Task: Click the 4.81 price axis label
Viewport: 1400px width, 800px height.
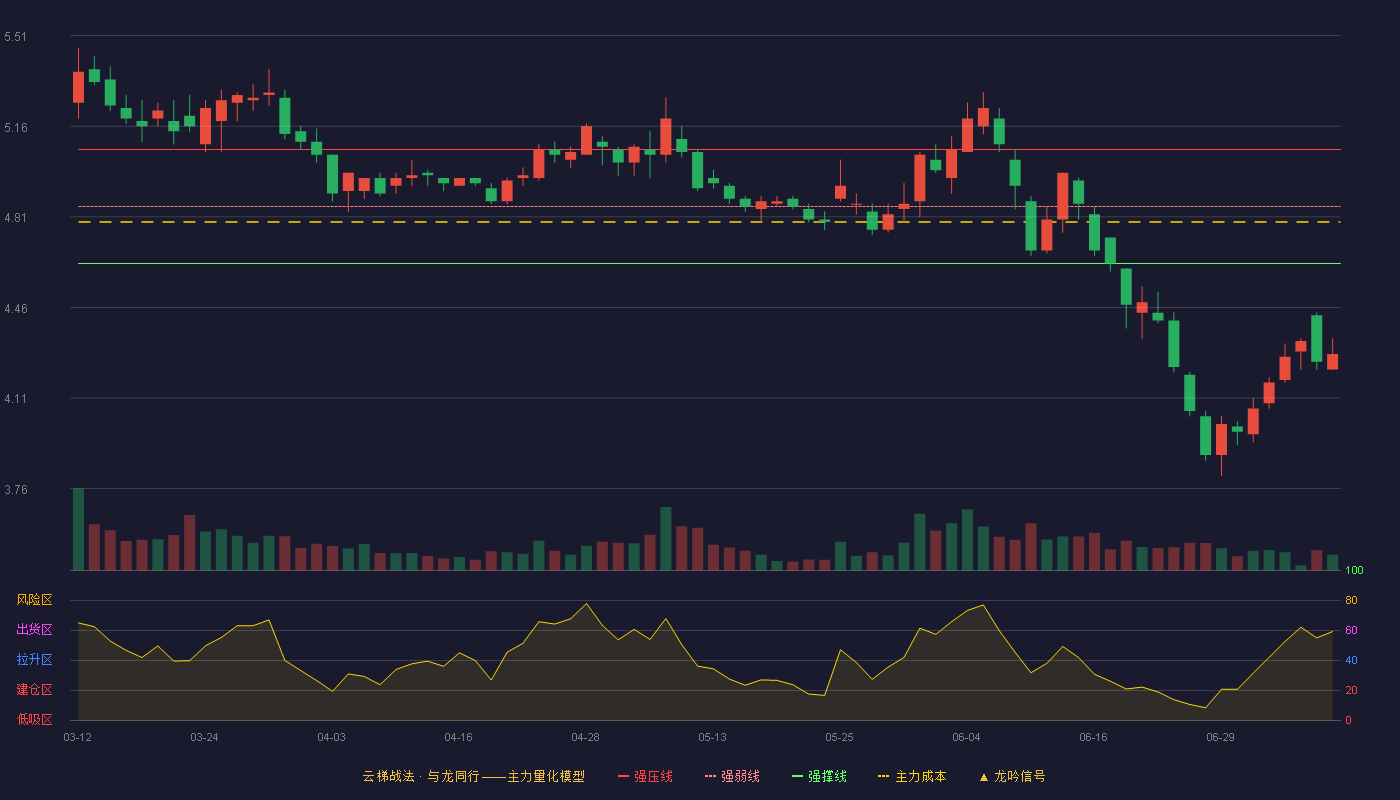Action: pyautogui.click(x=16, y=218)
